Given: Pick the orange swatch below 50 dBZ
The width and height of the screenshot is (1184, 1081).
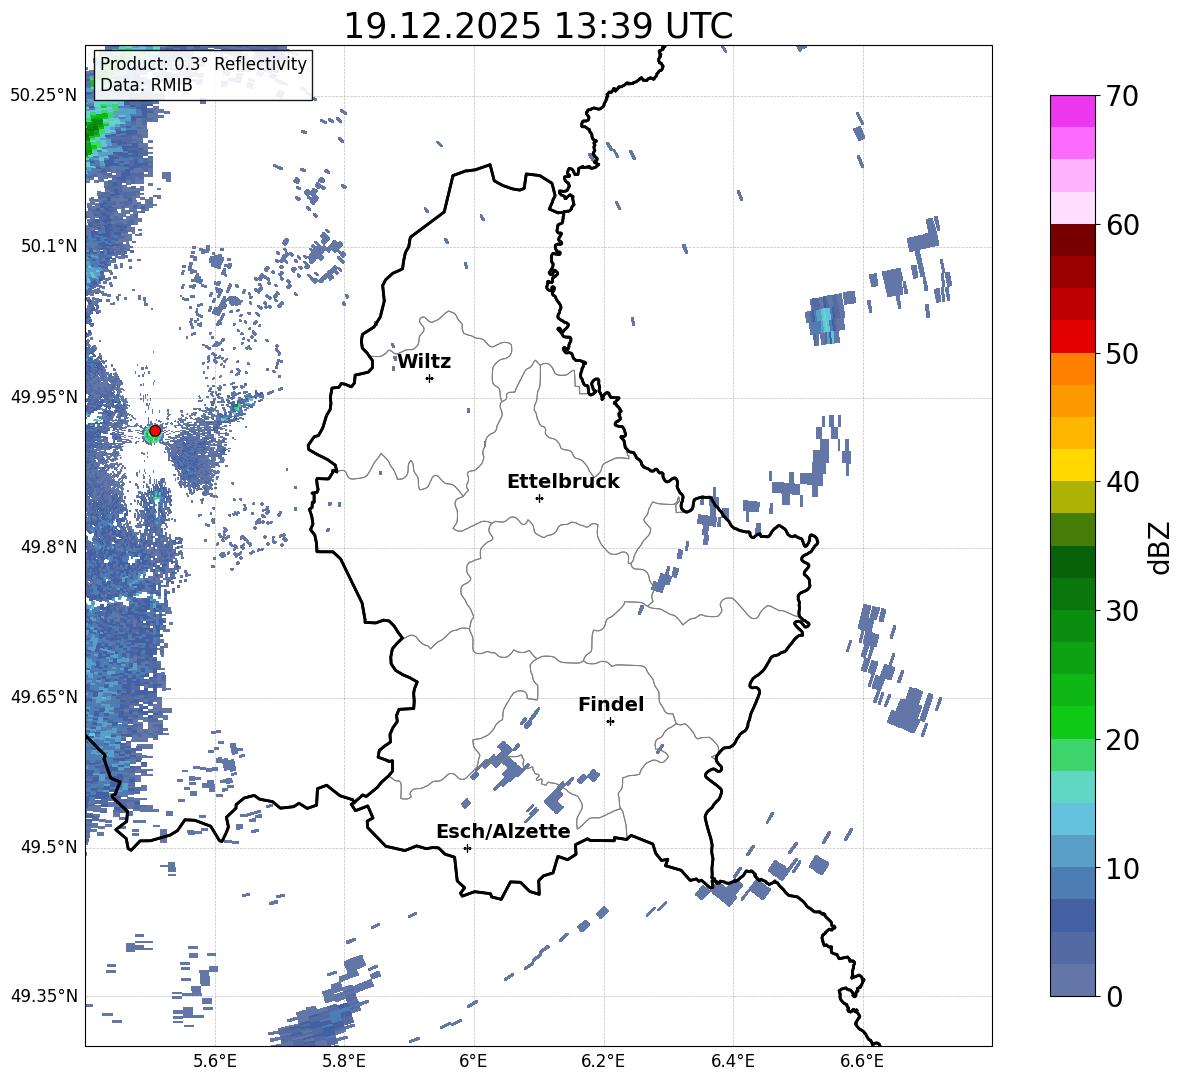Looking at the screenshot, I should pos(1073,369).
